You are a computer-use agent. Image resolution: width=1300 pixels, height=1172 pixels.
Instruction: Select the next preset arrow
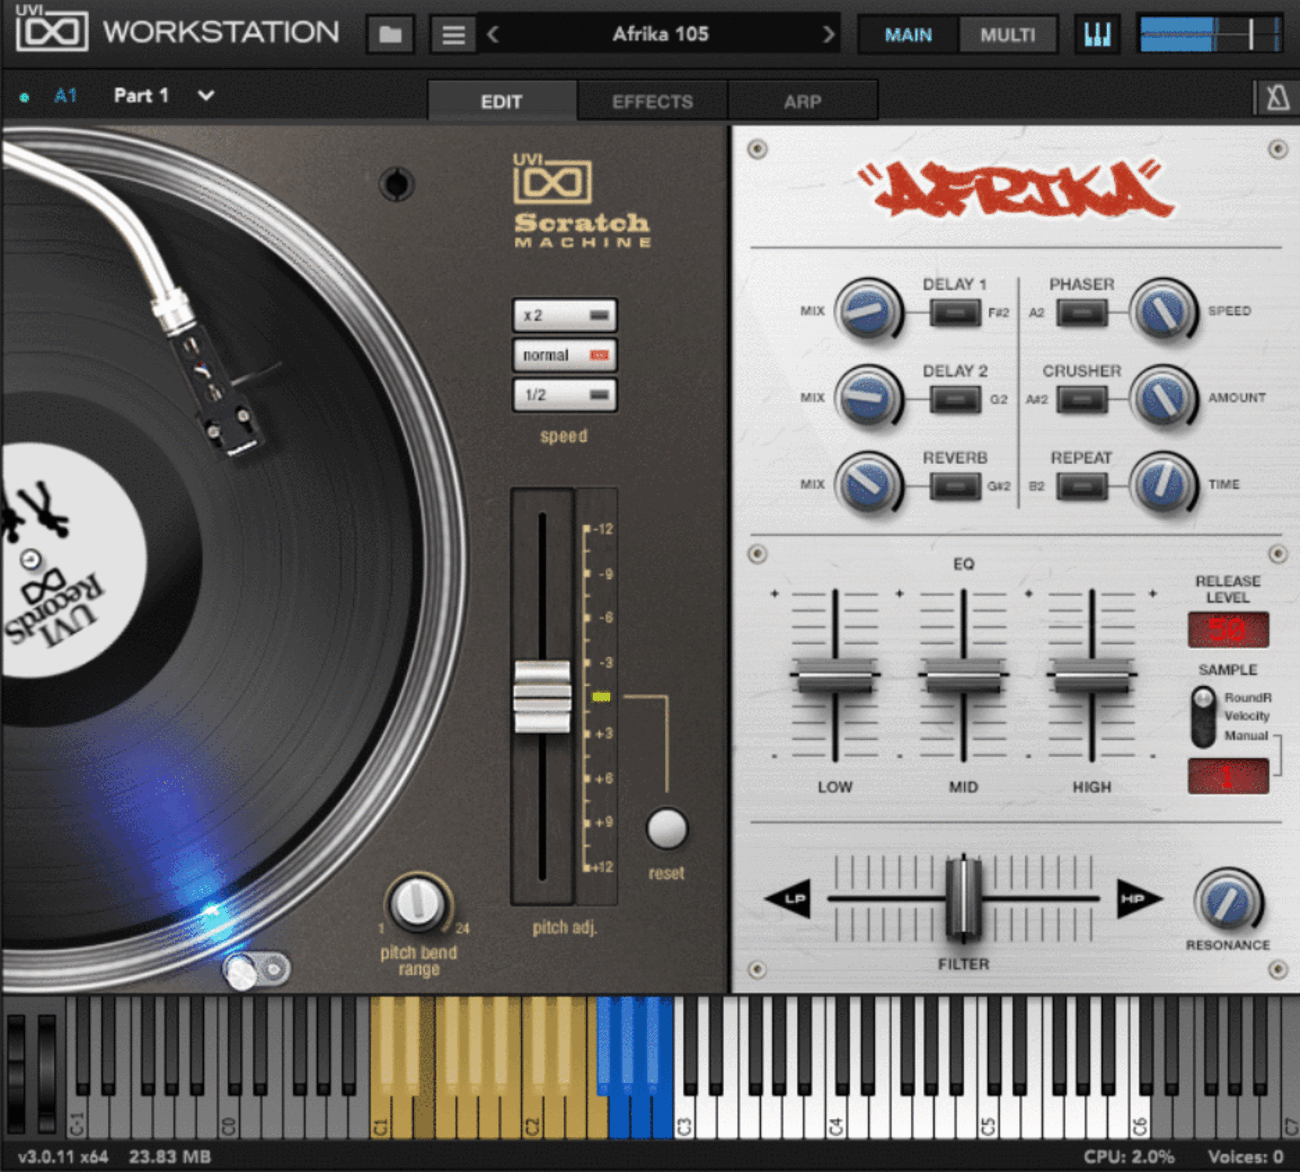[828, 35]
